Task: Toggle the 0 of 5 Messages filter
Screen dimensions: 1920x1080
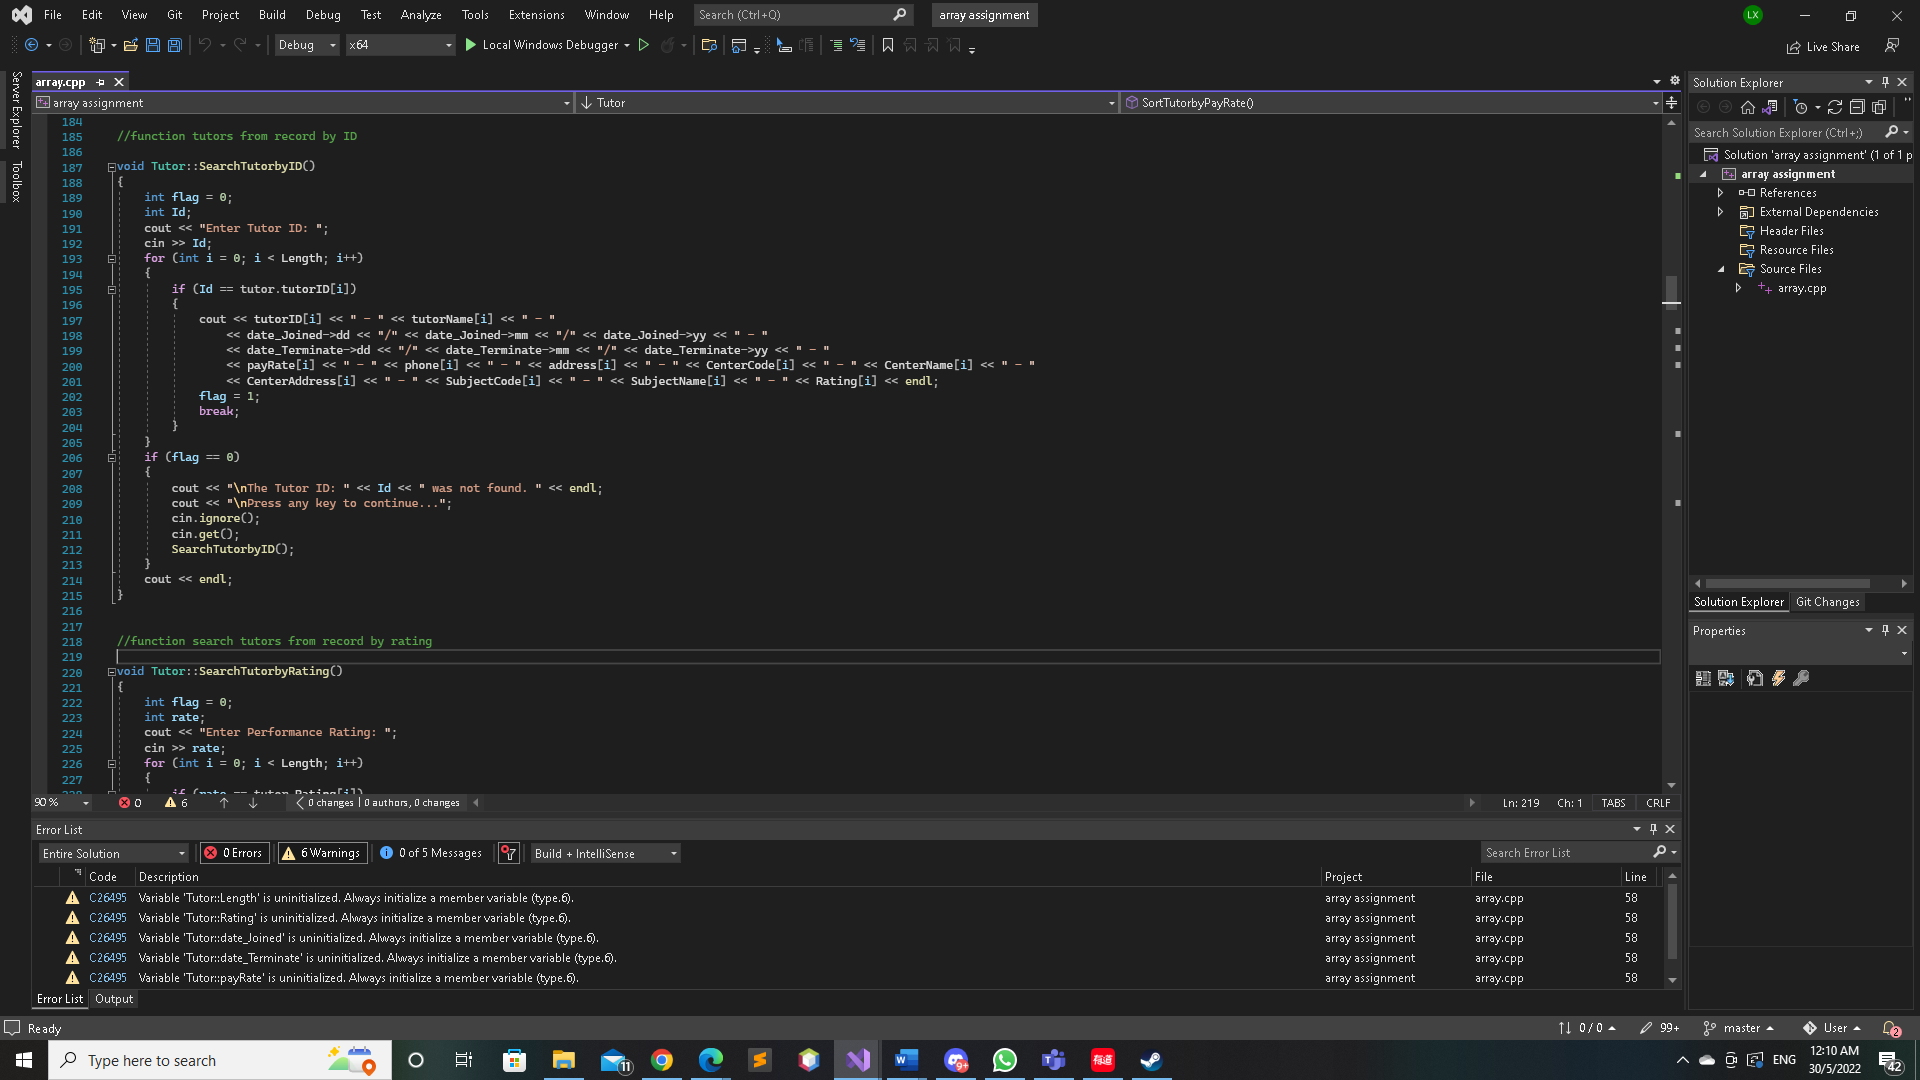Action: click(430, 853)
